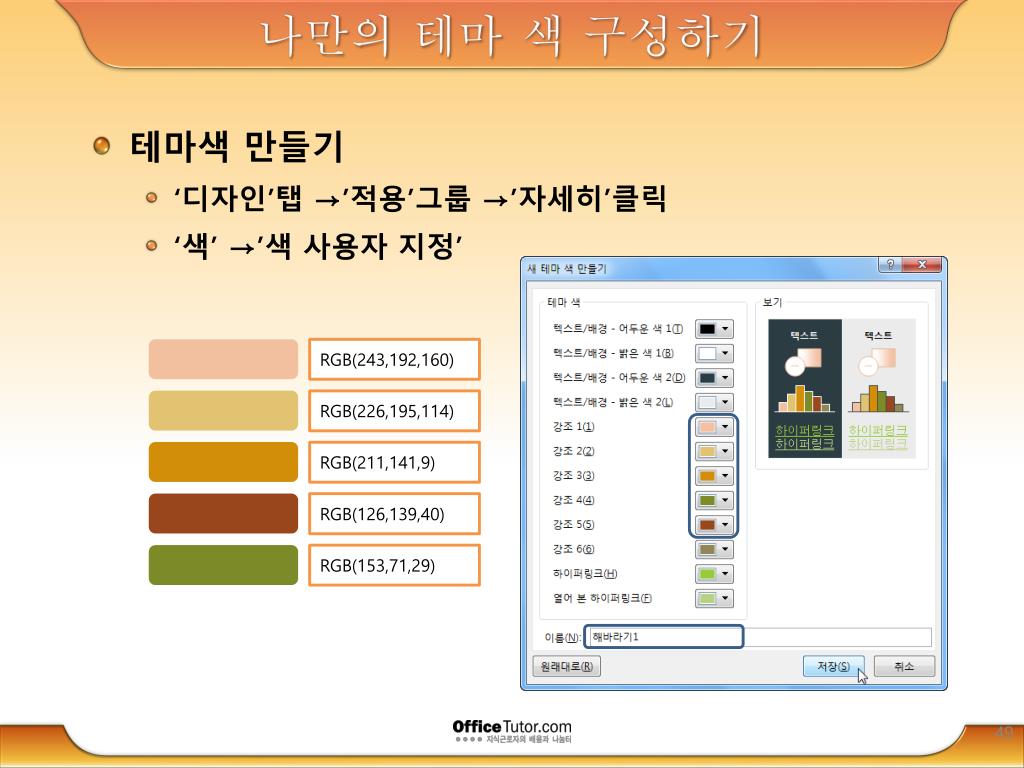The height and width of the screenshot is (768, 1024).
Task: Click the 하이퍼링크(H) label text
Action: pyautogui.click(x=585, y=573)
